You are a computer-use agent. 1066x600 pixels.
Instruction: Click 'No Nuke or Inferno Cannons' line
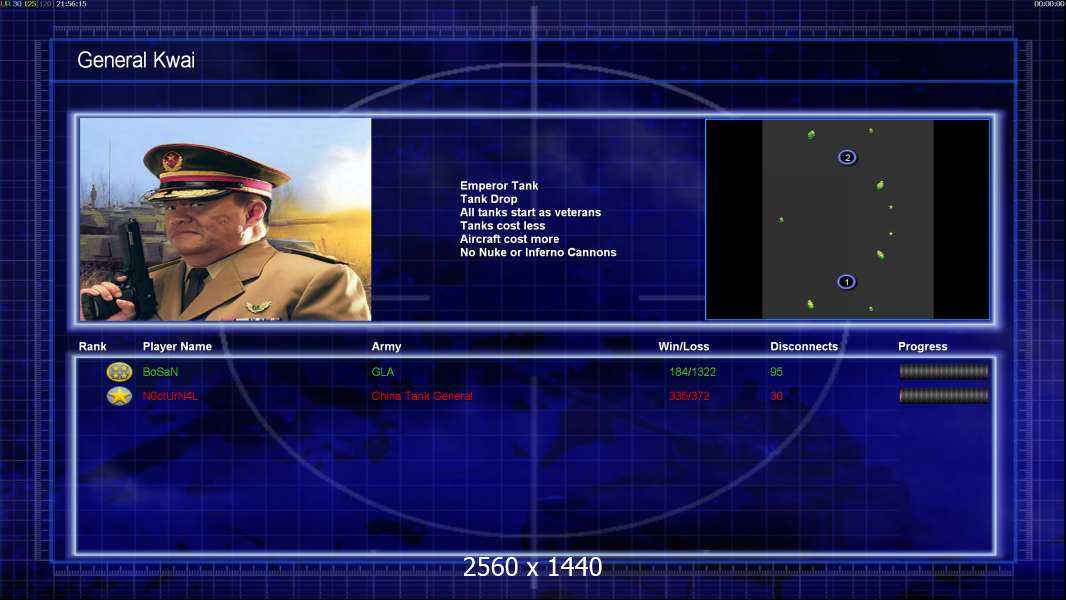pos(538,252)
